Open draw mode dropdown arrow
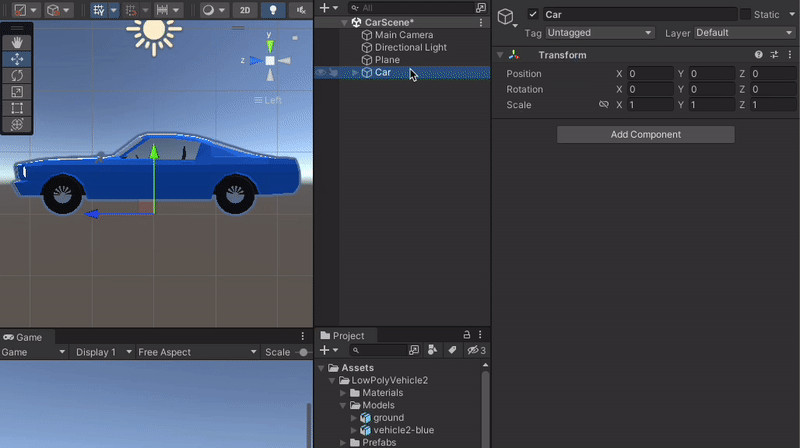800x448 pixels. (221, 10)
